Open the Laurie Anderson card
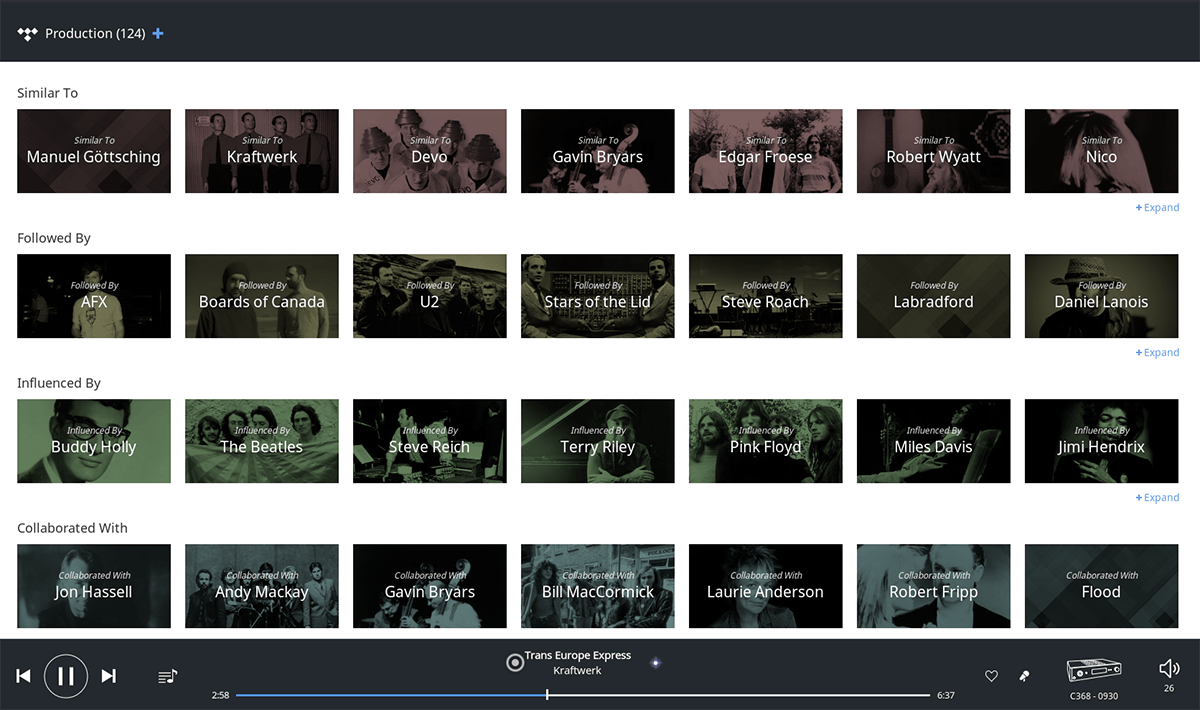1200x710 pixels. (x=766, y=586)
